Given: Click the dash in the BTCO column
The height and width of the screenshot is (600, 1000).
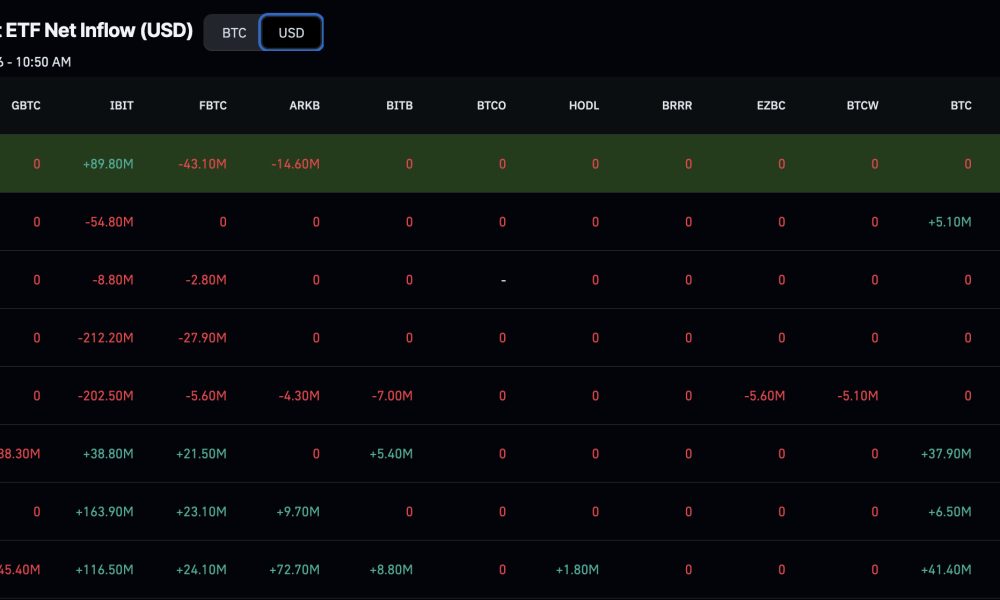Looking at the screenshot, I should coord(503,281).
